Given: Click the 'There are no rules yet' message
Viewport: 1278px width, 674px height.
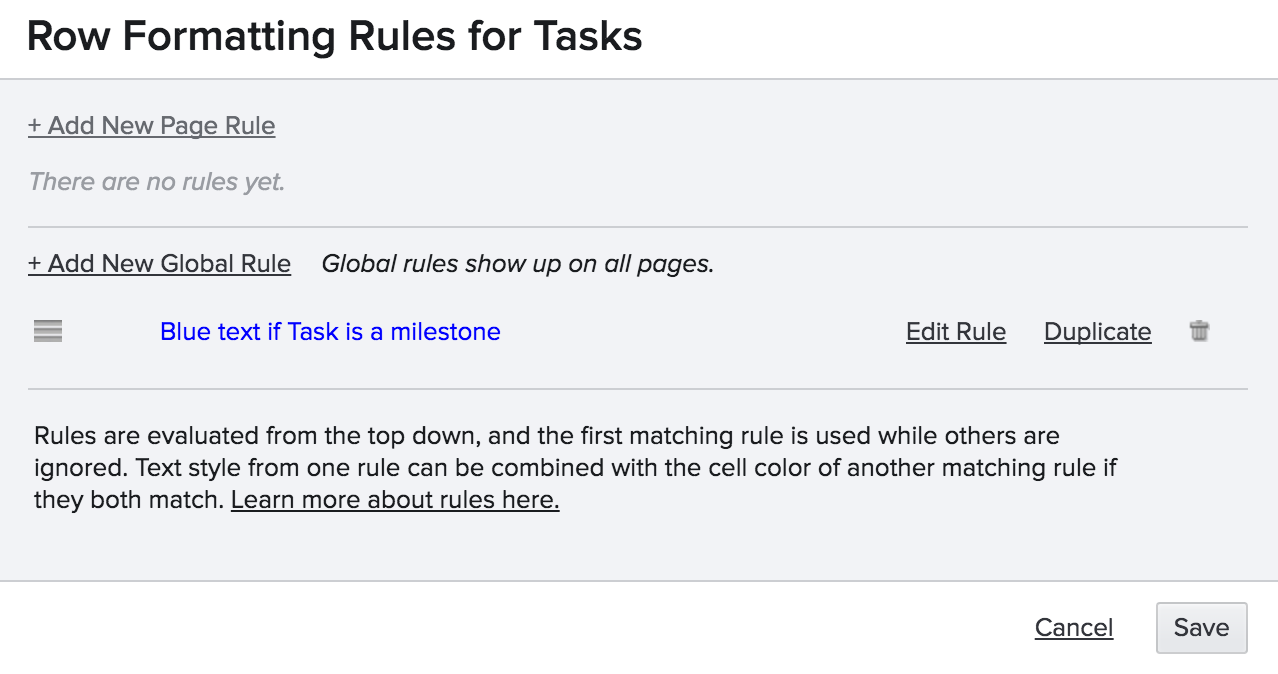Looking at the screenshot, I should pyautogui.click(x=157, y=182).
